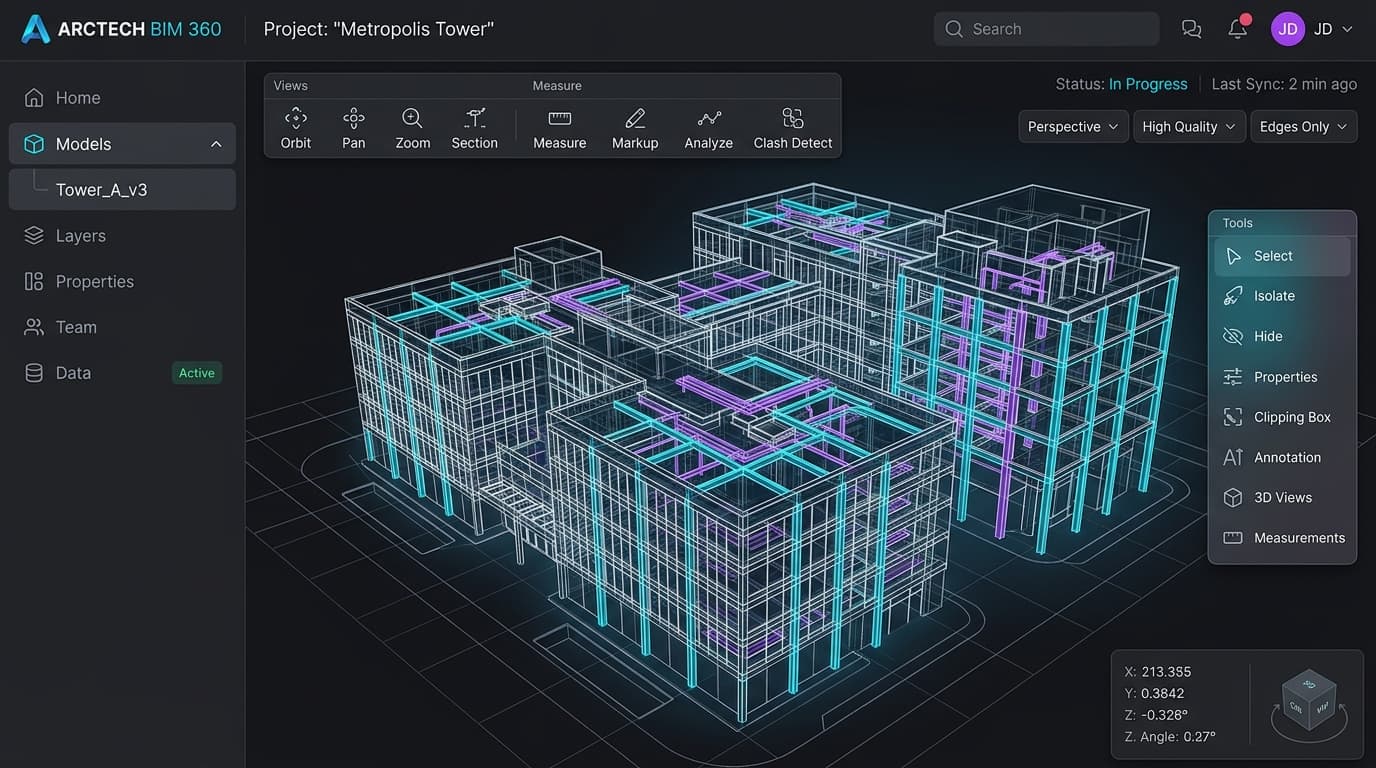Click the Home house icon in sidebar
1376x768 pixels.
34,98
